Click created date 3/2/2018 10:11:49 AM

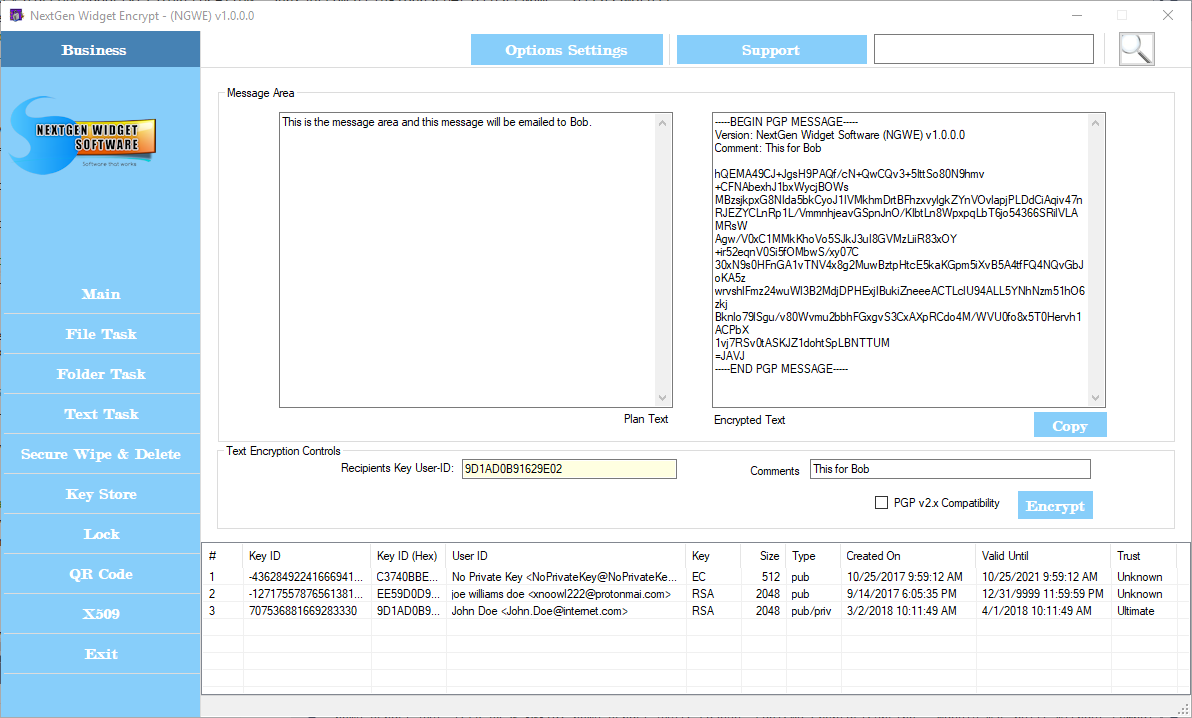(902, 611)
